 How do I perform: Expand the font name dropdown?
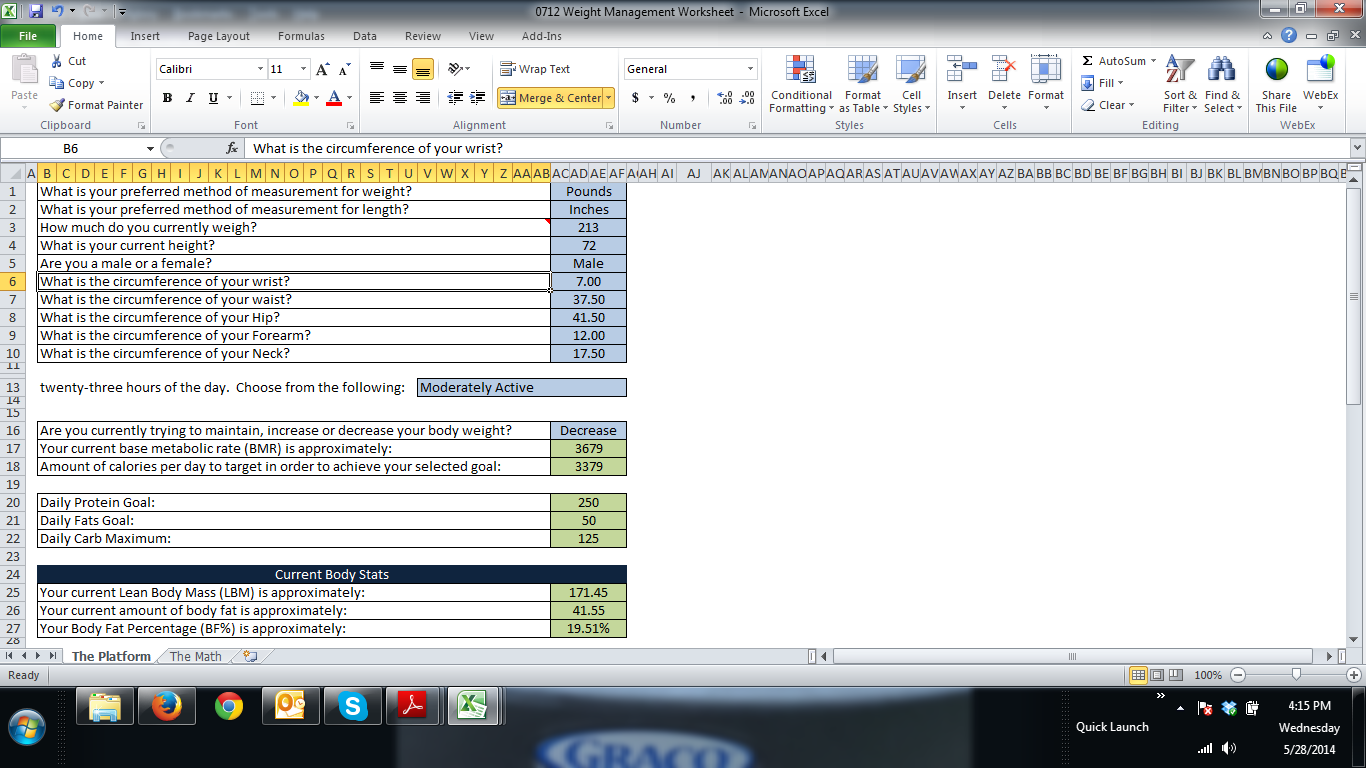(x=260, y=69)
